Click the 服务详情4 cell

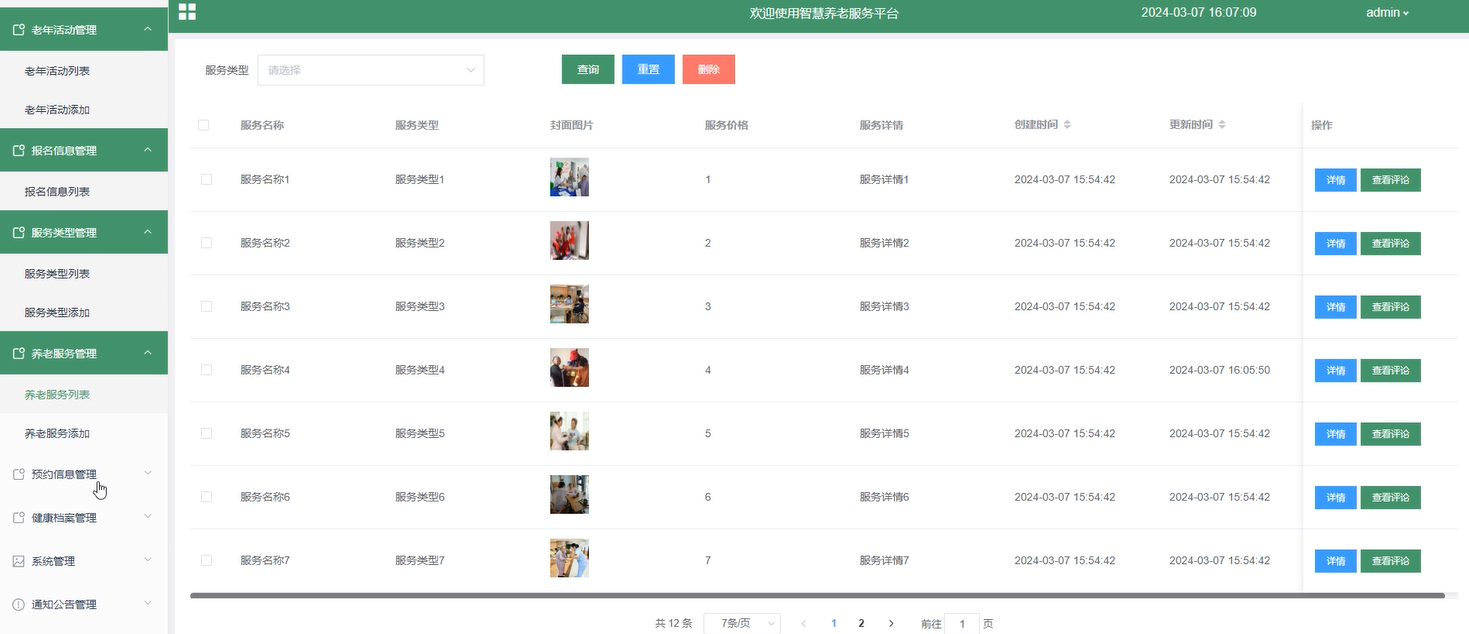click(884, 370)
